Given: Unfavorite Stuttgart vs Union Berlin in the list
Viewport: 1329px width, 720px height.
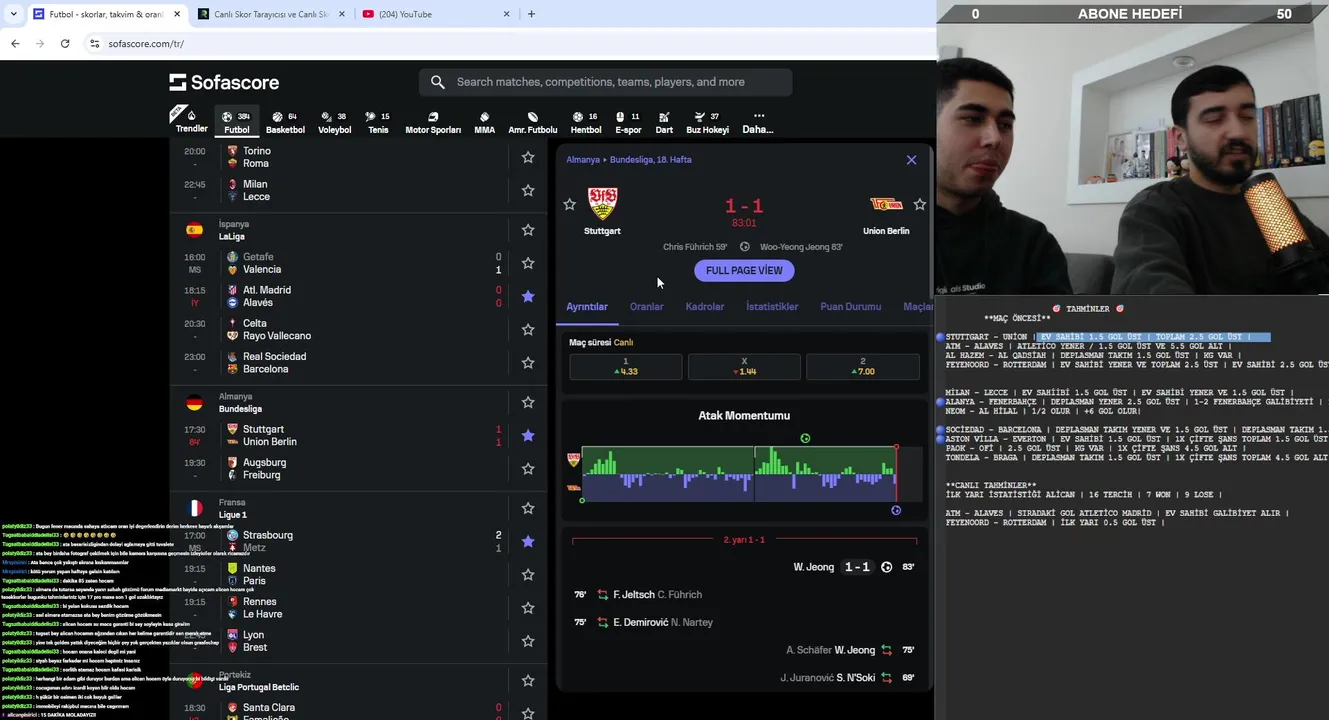Looking at the screenshot, I should 528,435.
